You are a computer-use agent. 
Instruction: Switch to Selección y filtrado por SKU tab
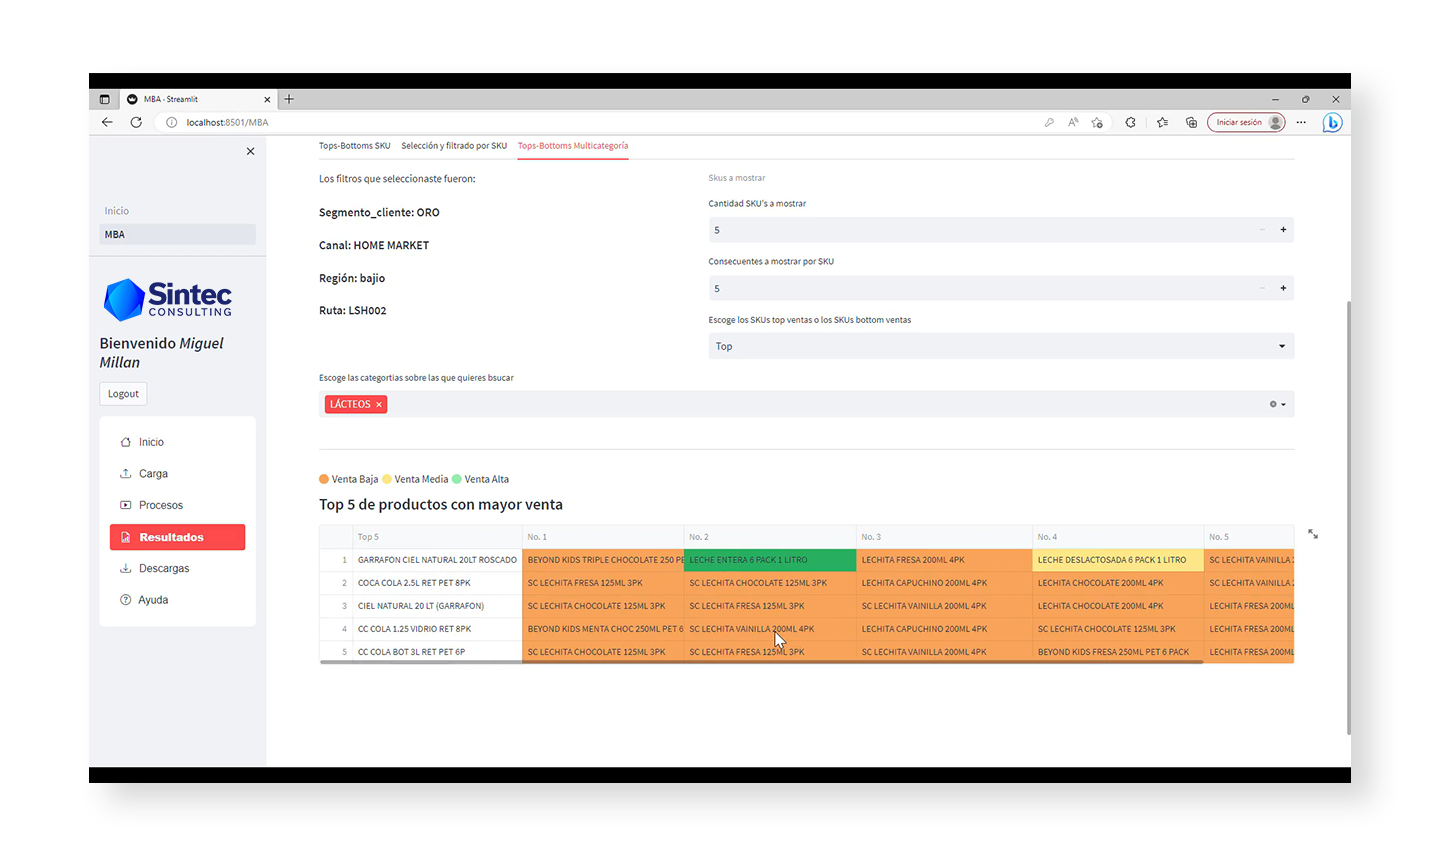(x=454, y=146)
